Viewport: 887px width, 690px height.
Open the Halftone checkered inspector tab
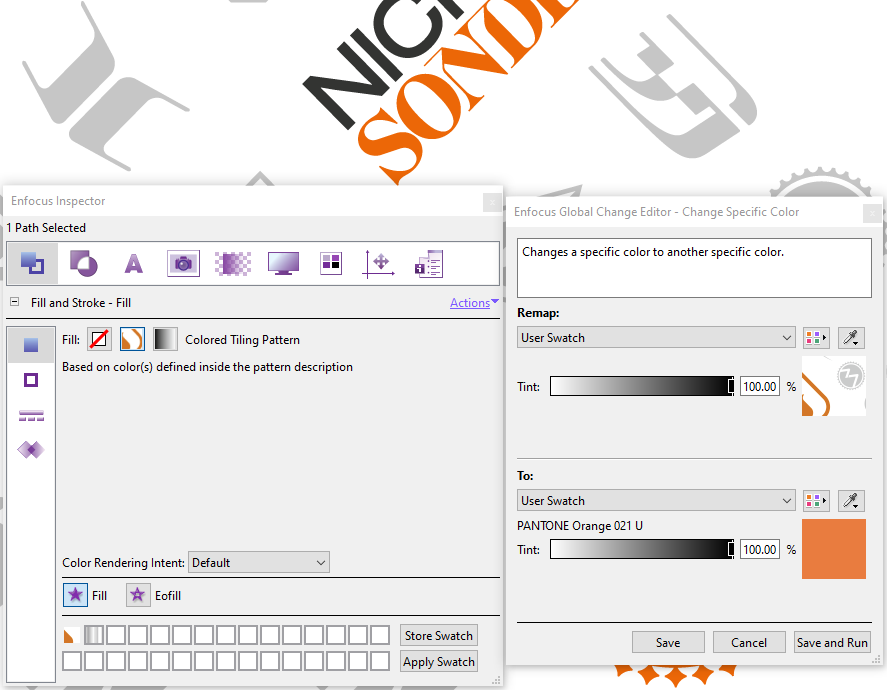[232, 264]
